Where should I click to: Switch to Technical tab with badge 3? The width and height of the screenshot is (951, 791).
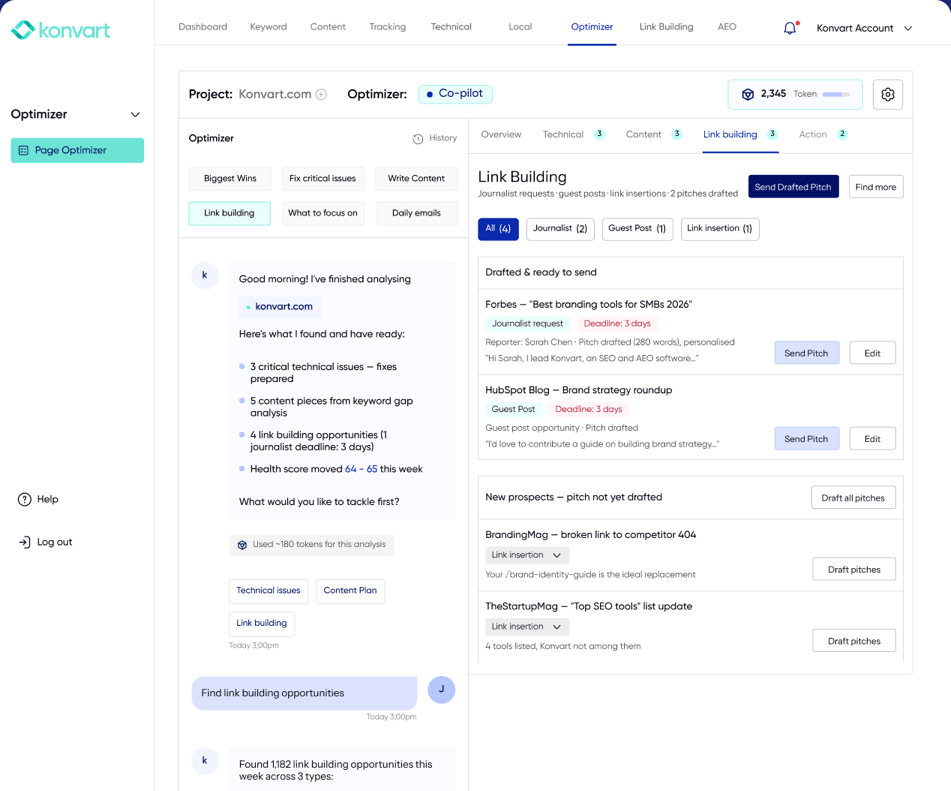coord(573,135)
